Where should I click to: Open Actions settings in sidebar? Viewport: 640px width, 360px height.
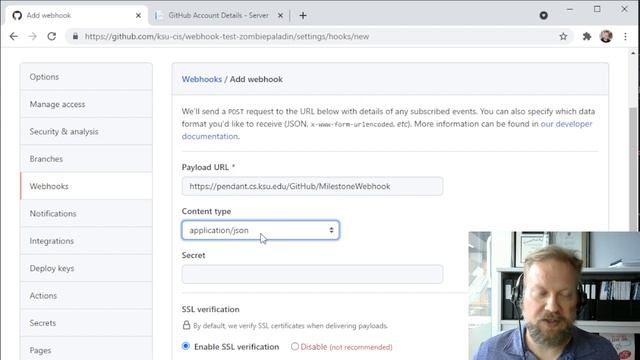[86, 296]
